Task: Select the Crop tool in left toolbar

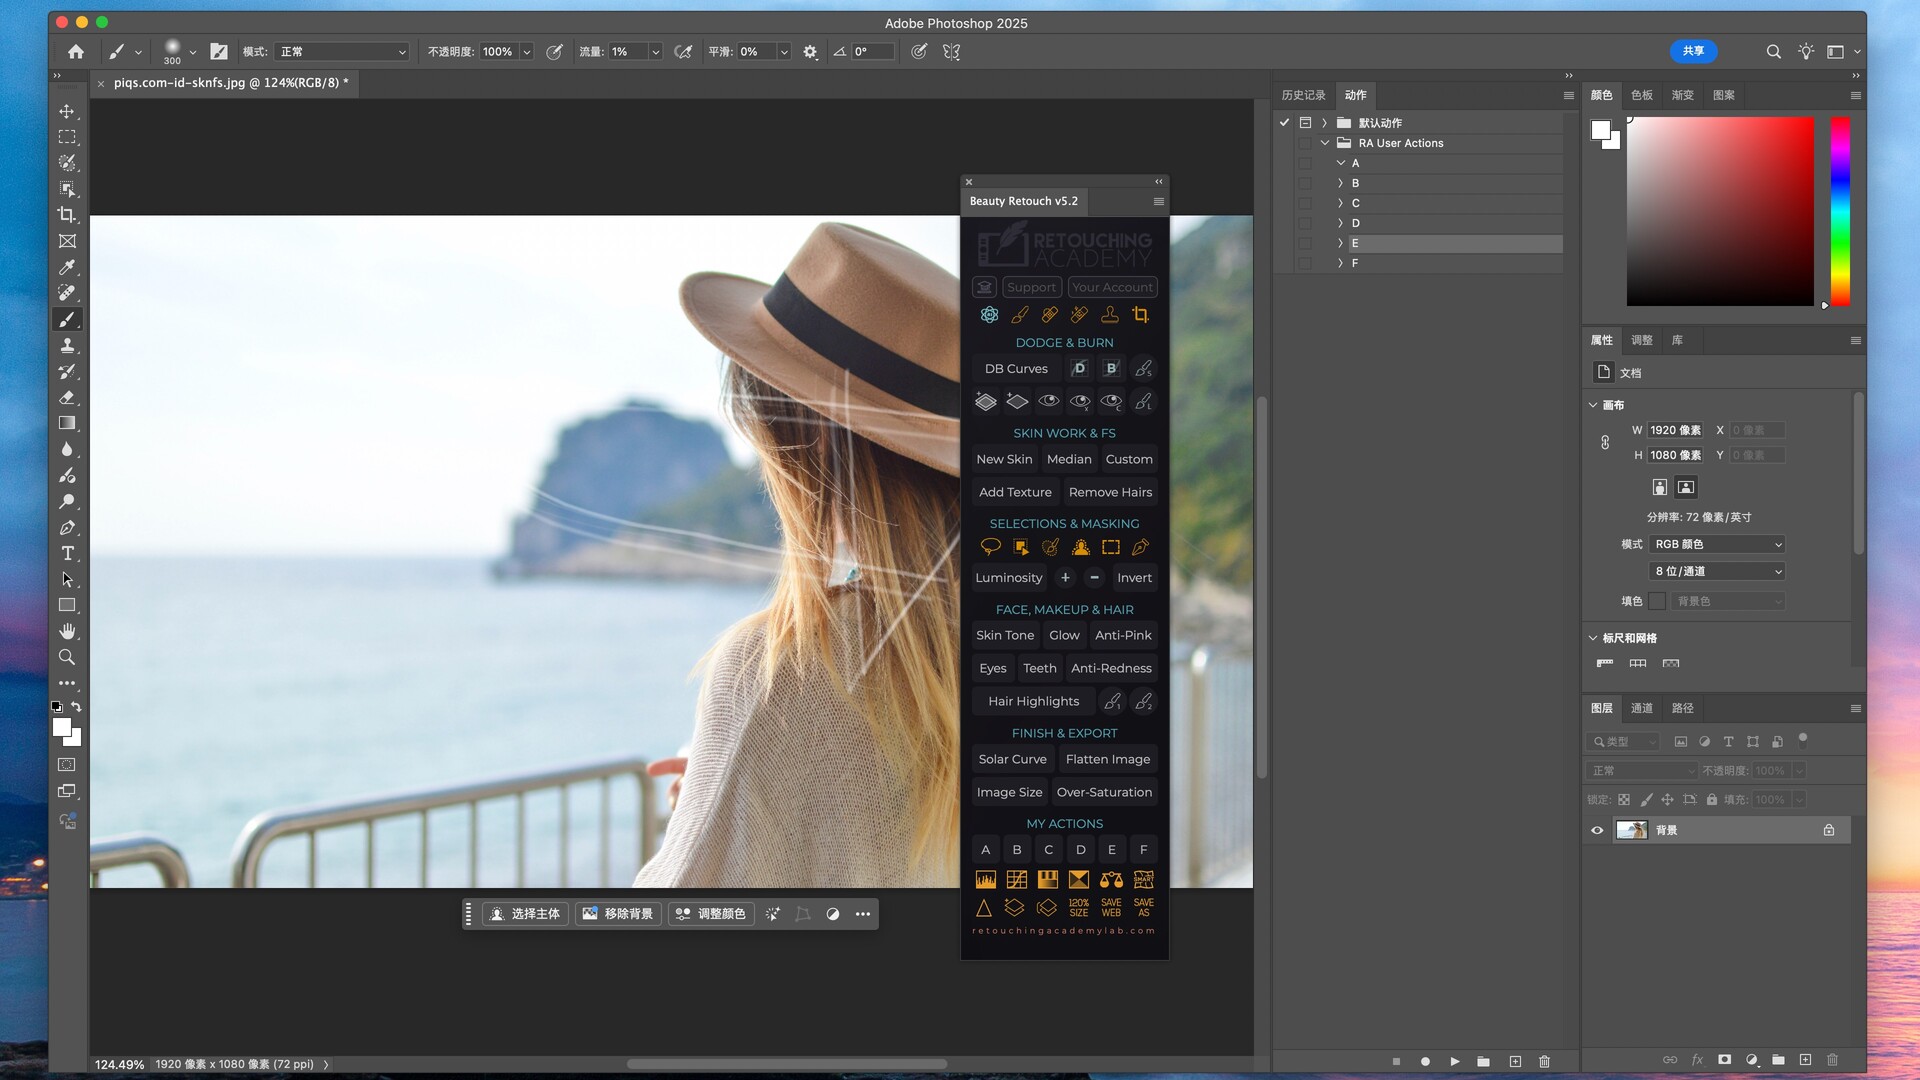Action: tap(67, 215)
